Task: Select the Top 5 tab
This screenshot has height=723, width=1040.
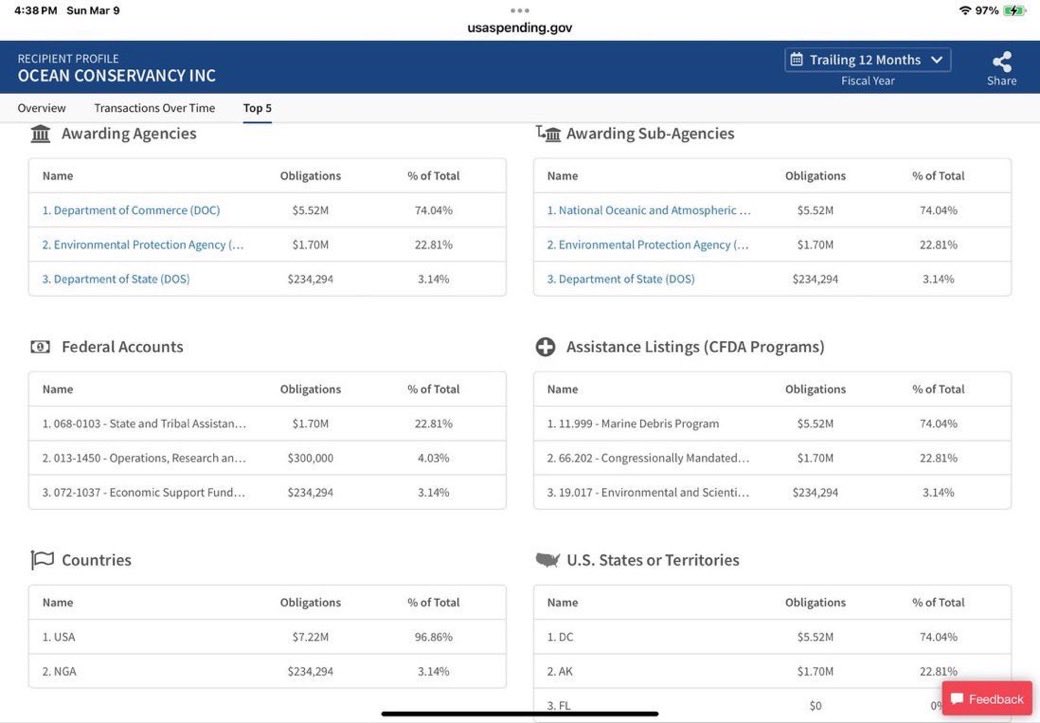Action: click(x=257, y=108)
